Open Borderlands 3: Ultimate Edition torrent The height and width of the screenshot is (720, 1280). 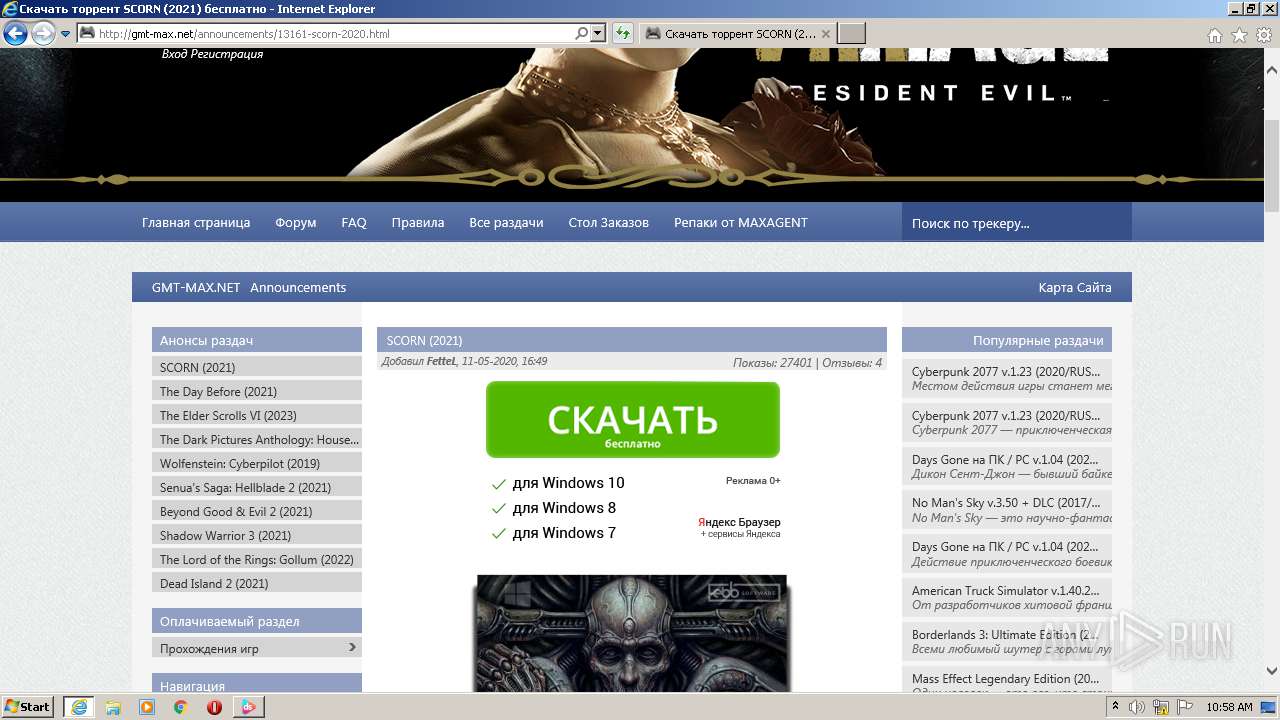point(1007,642)
